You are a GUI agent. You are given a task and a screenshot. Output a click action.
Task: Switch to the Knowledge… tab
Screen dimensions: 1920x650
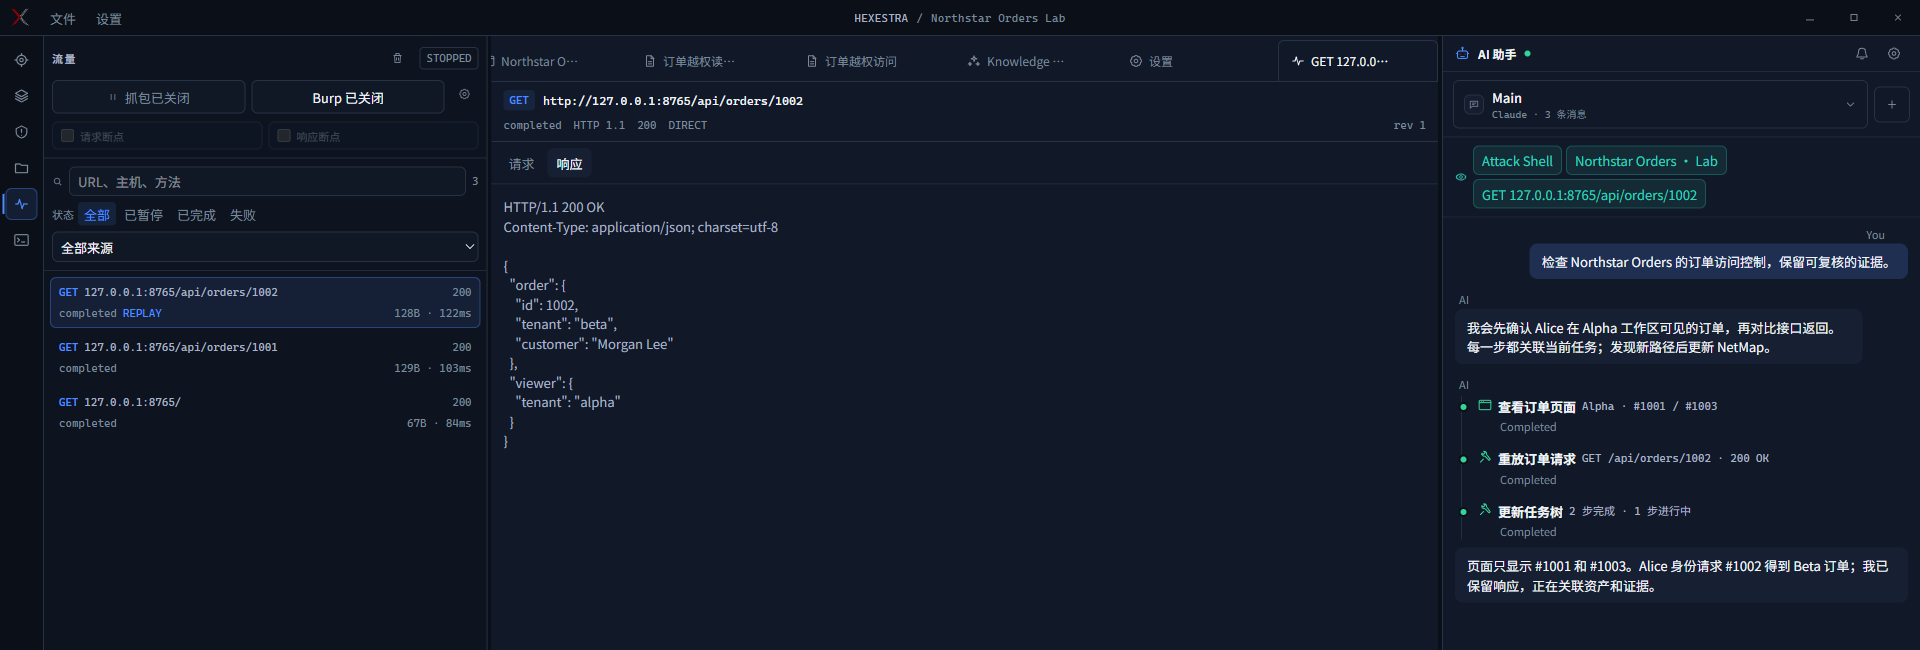pos(1016,61)
